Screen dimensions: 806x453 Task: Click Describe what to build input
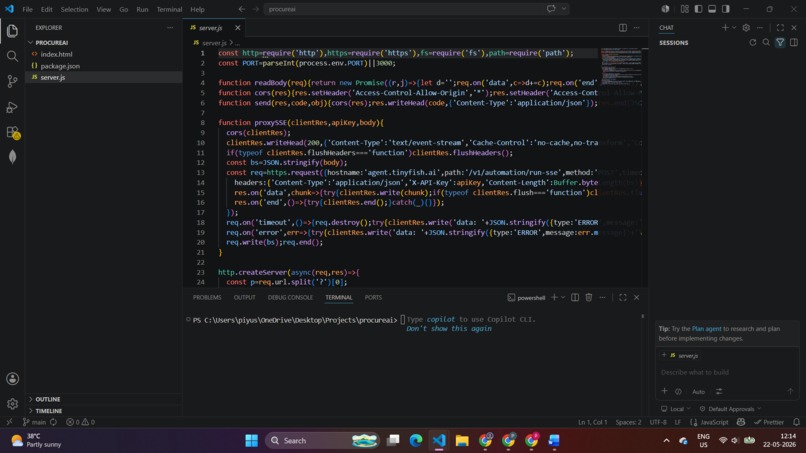coord(727,372)
